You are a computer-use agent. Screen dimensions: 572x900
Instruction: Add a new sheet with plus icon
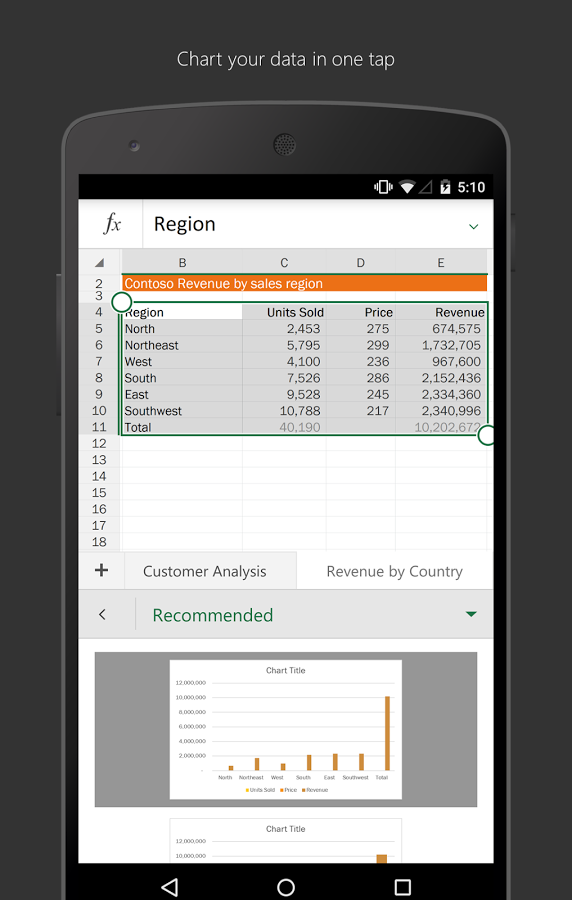tap(102, 570)
